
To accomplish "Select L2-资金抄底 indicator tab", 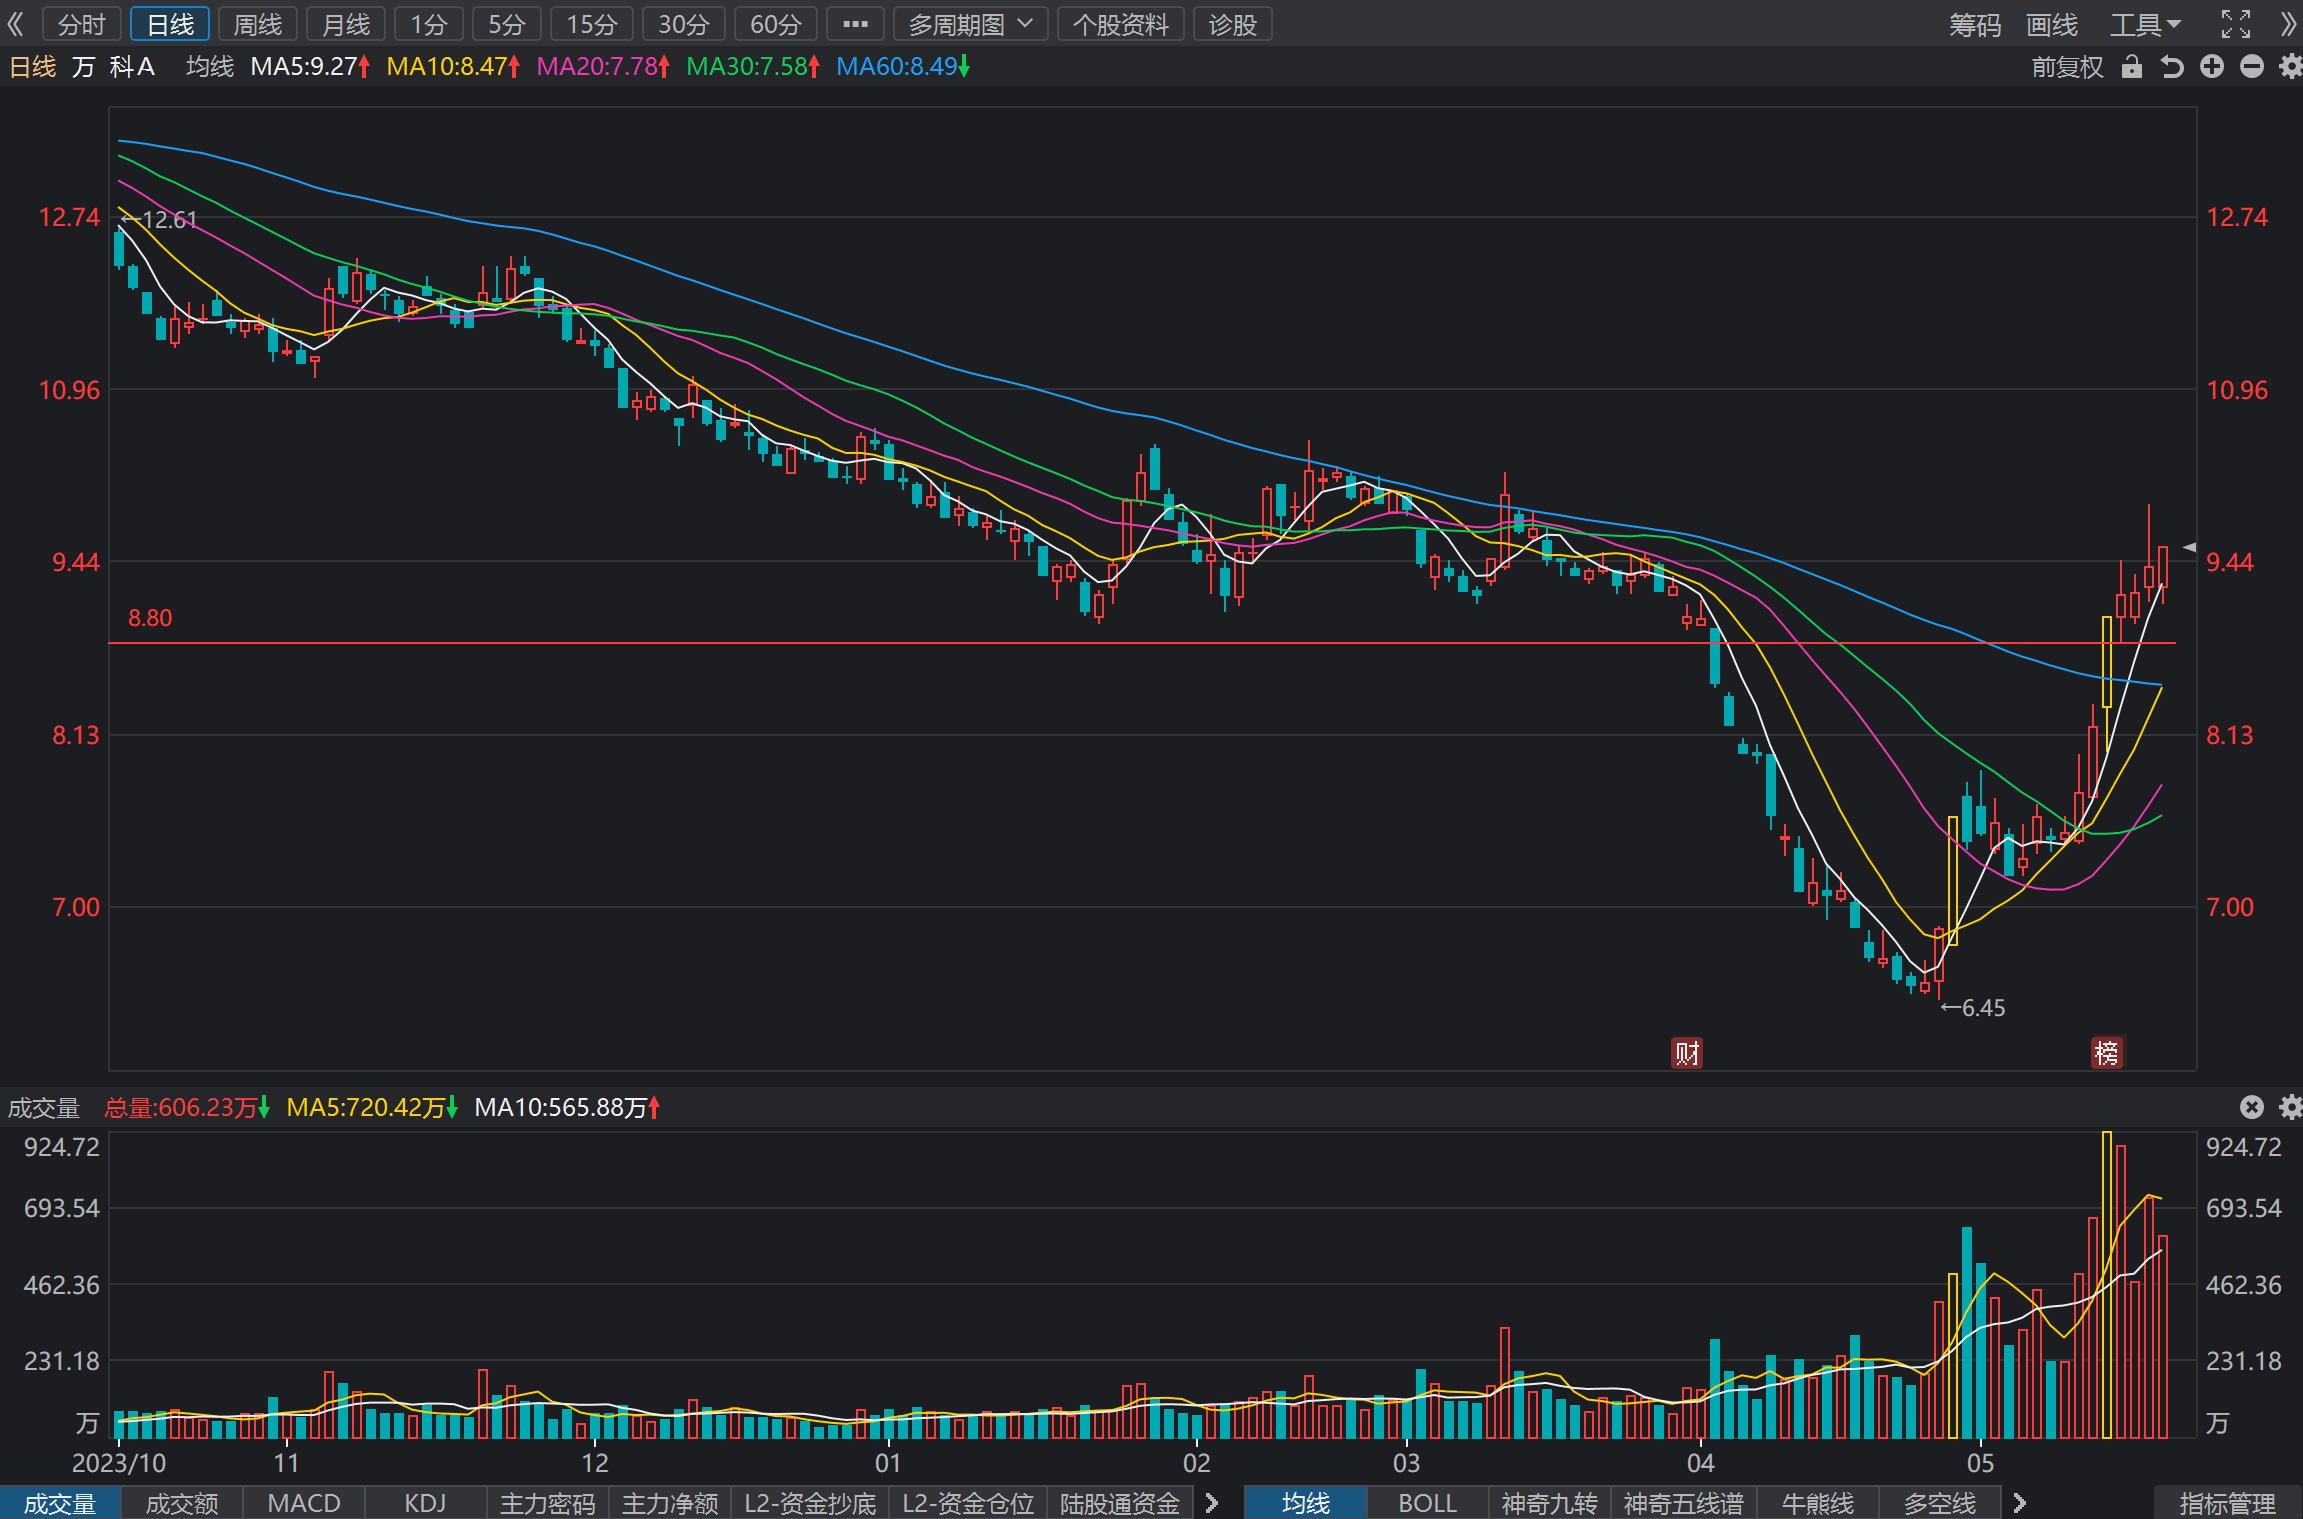I will pyautogui.click(x=810, y=1503).
